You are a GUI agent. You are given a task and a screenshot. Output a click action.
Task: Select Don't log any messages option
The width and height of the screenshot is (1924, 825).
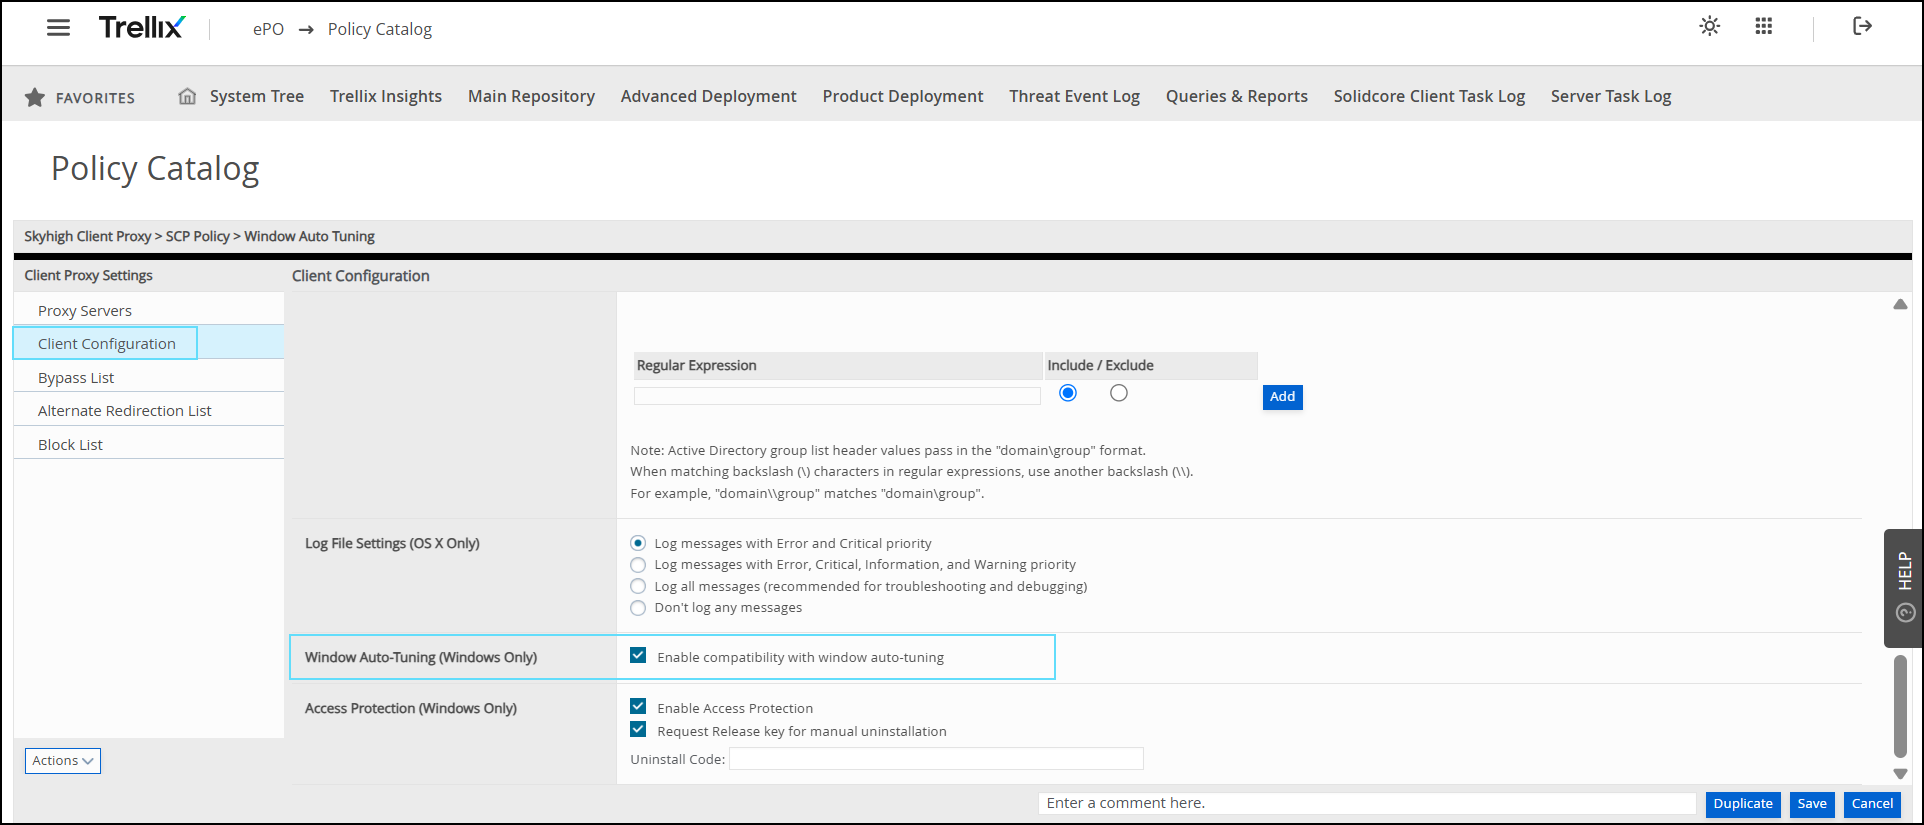pyautogui.click(x=638, y=608)
